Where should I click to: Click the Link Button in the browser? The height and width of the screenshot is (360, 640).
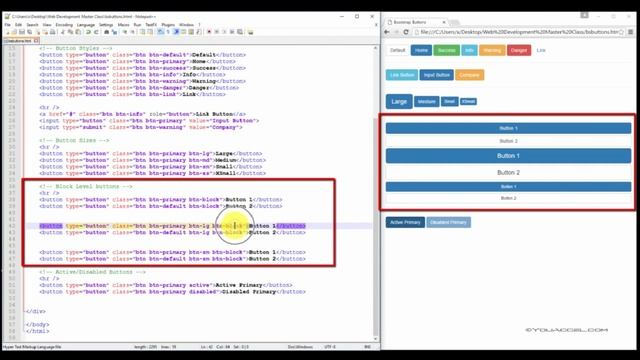coord(402,75)
